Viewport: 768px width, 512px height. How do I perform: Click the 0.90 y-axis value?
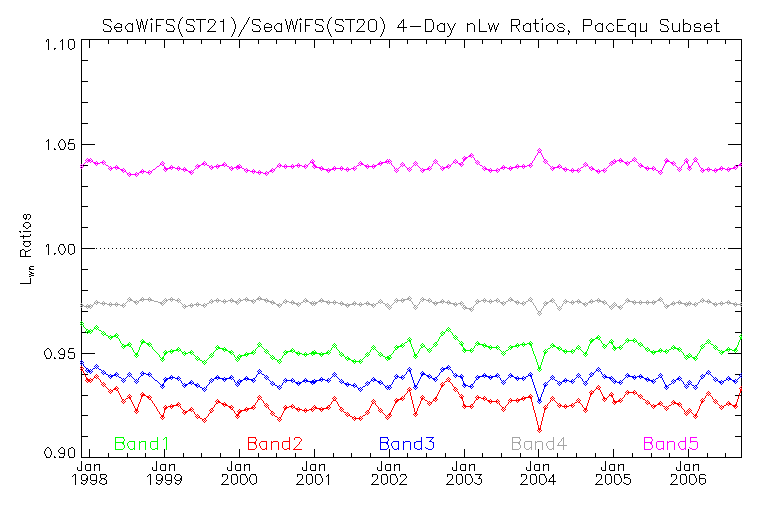[x=60, y=452]
